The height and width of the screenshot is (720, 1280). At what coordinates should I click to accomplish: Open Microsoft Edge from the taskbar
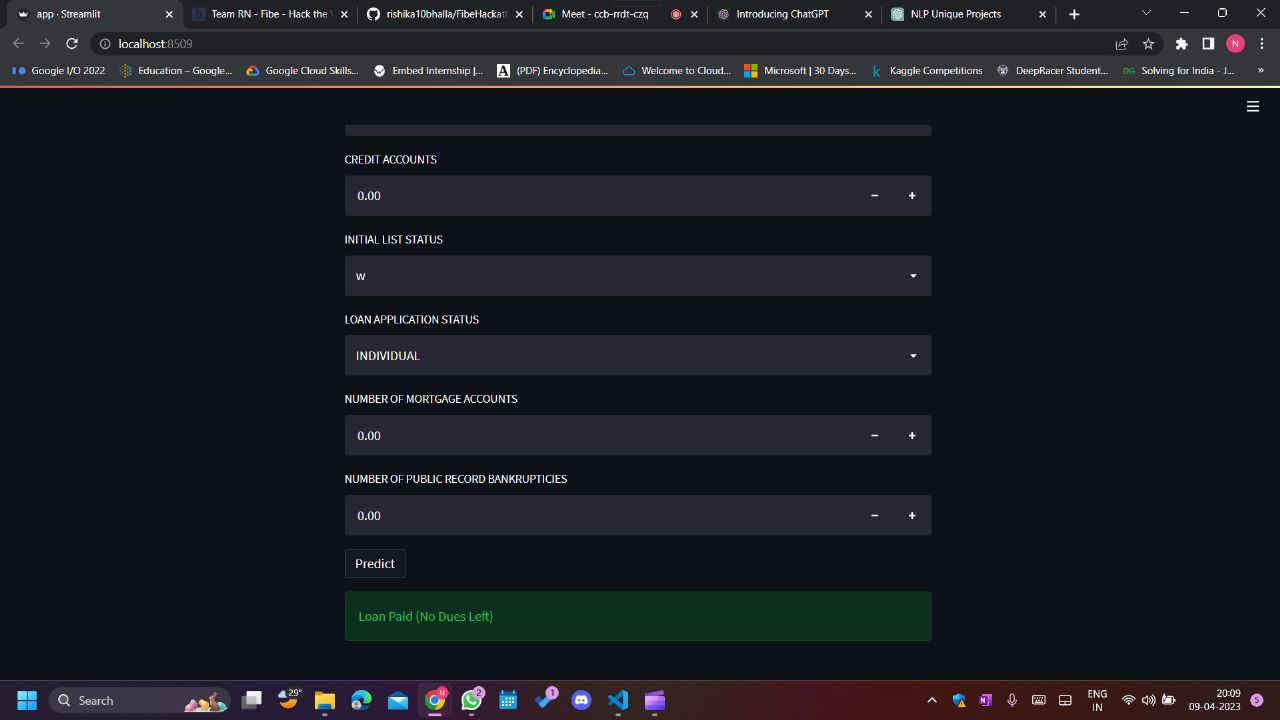pos(361,700)
